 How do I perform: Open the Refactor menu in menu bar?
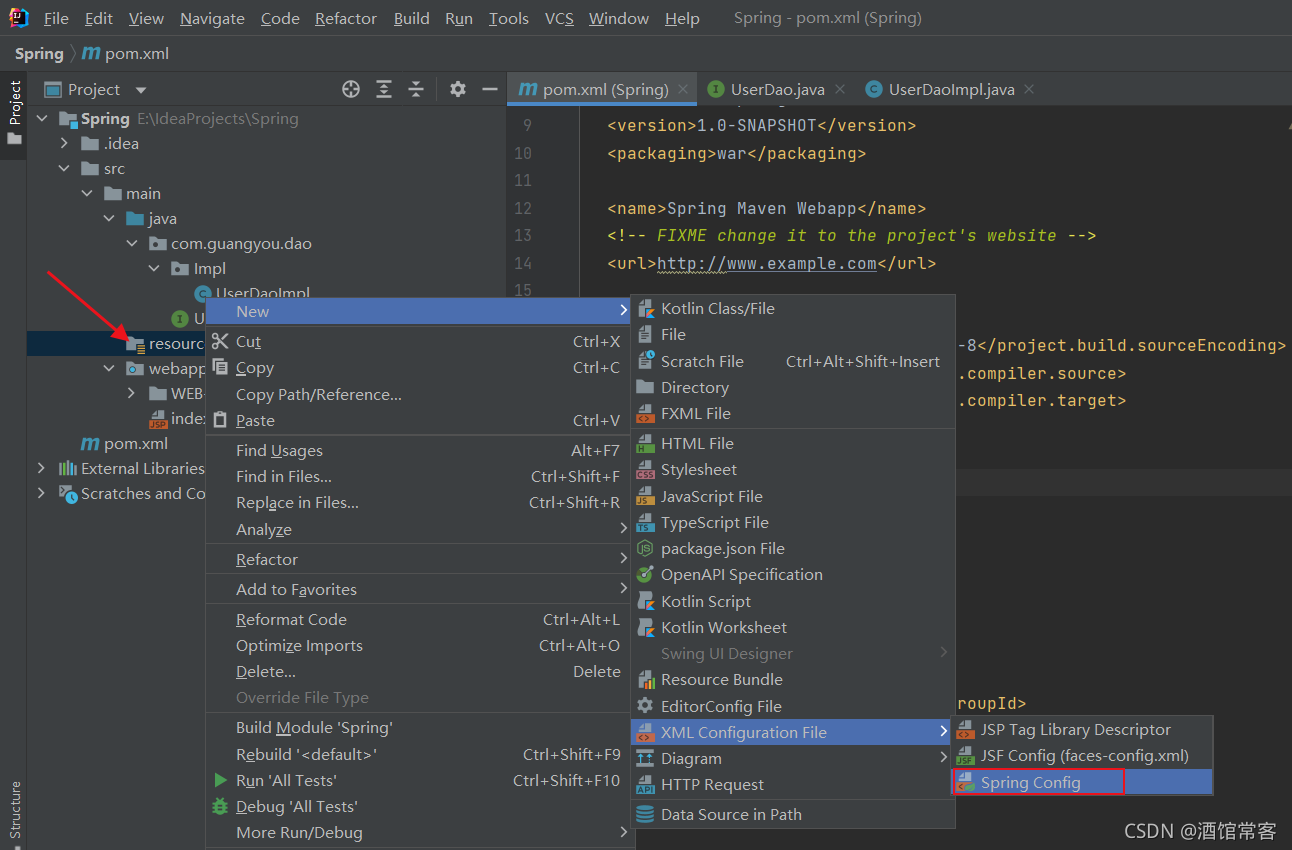346,18
